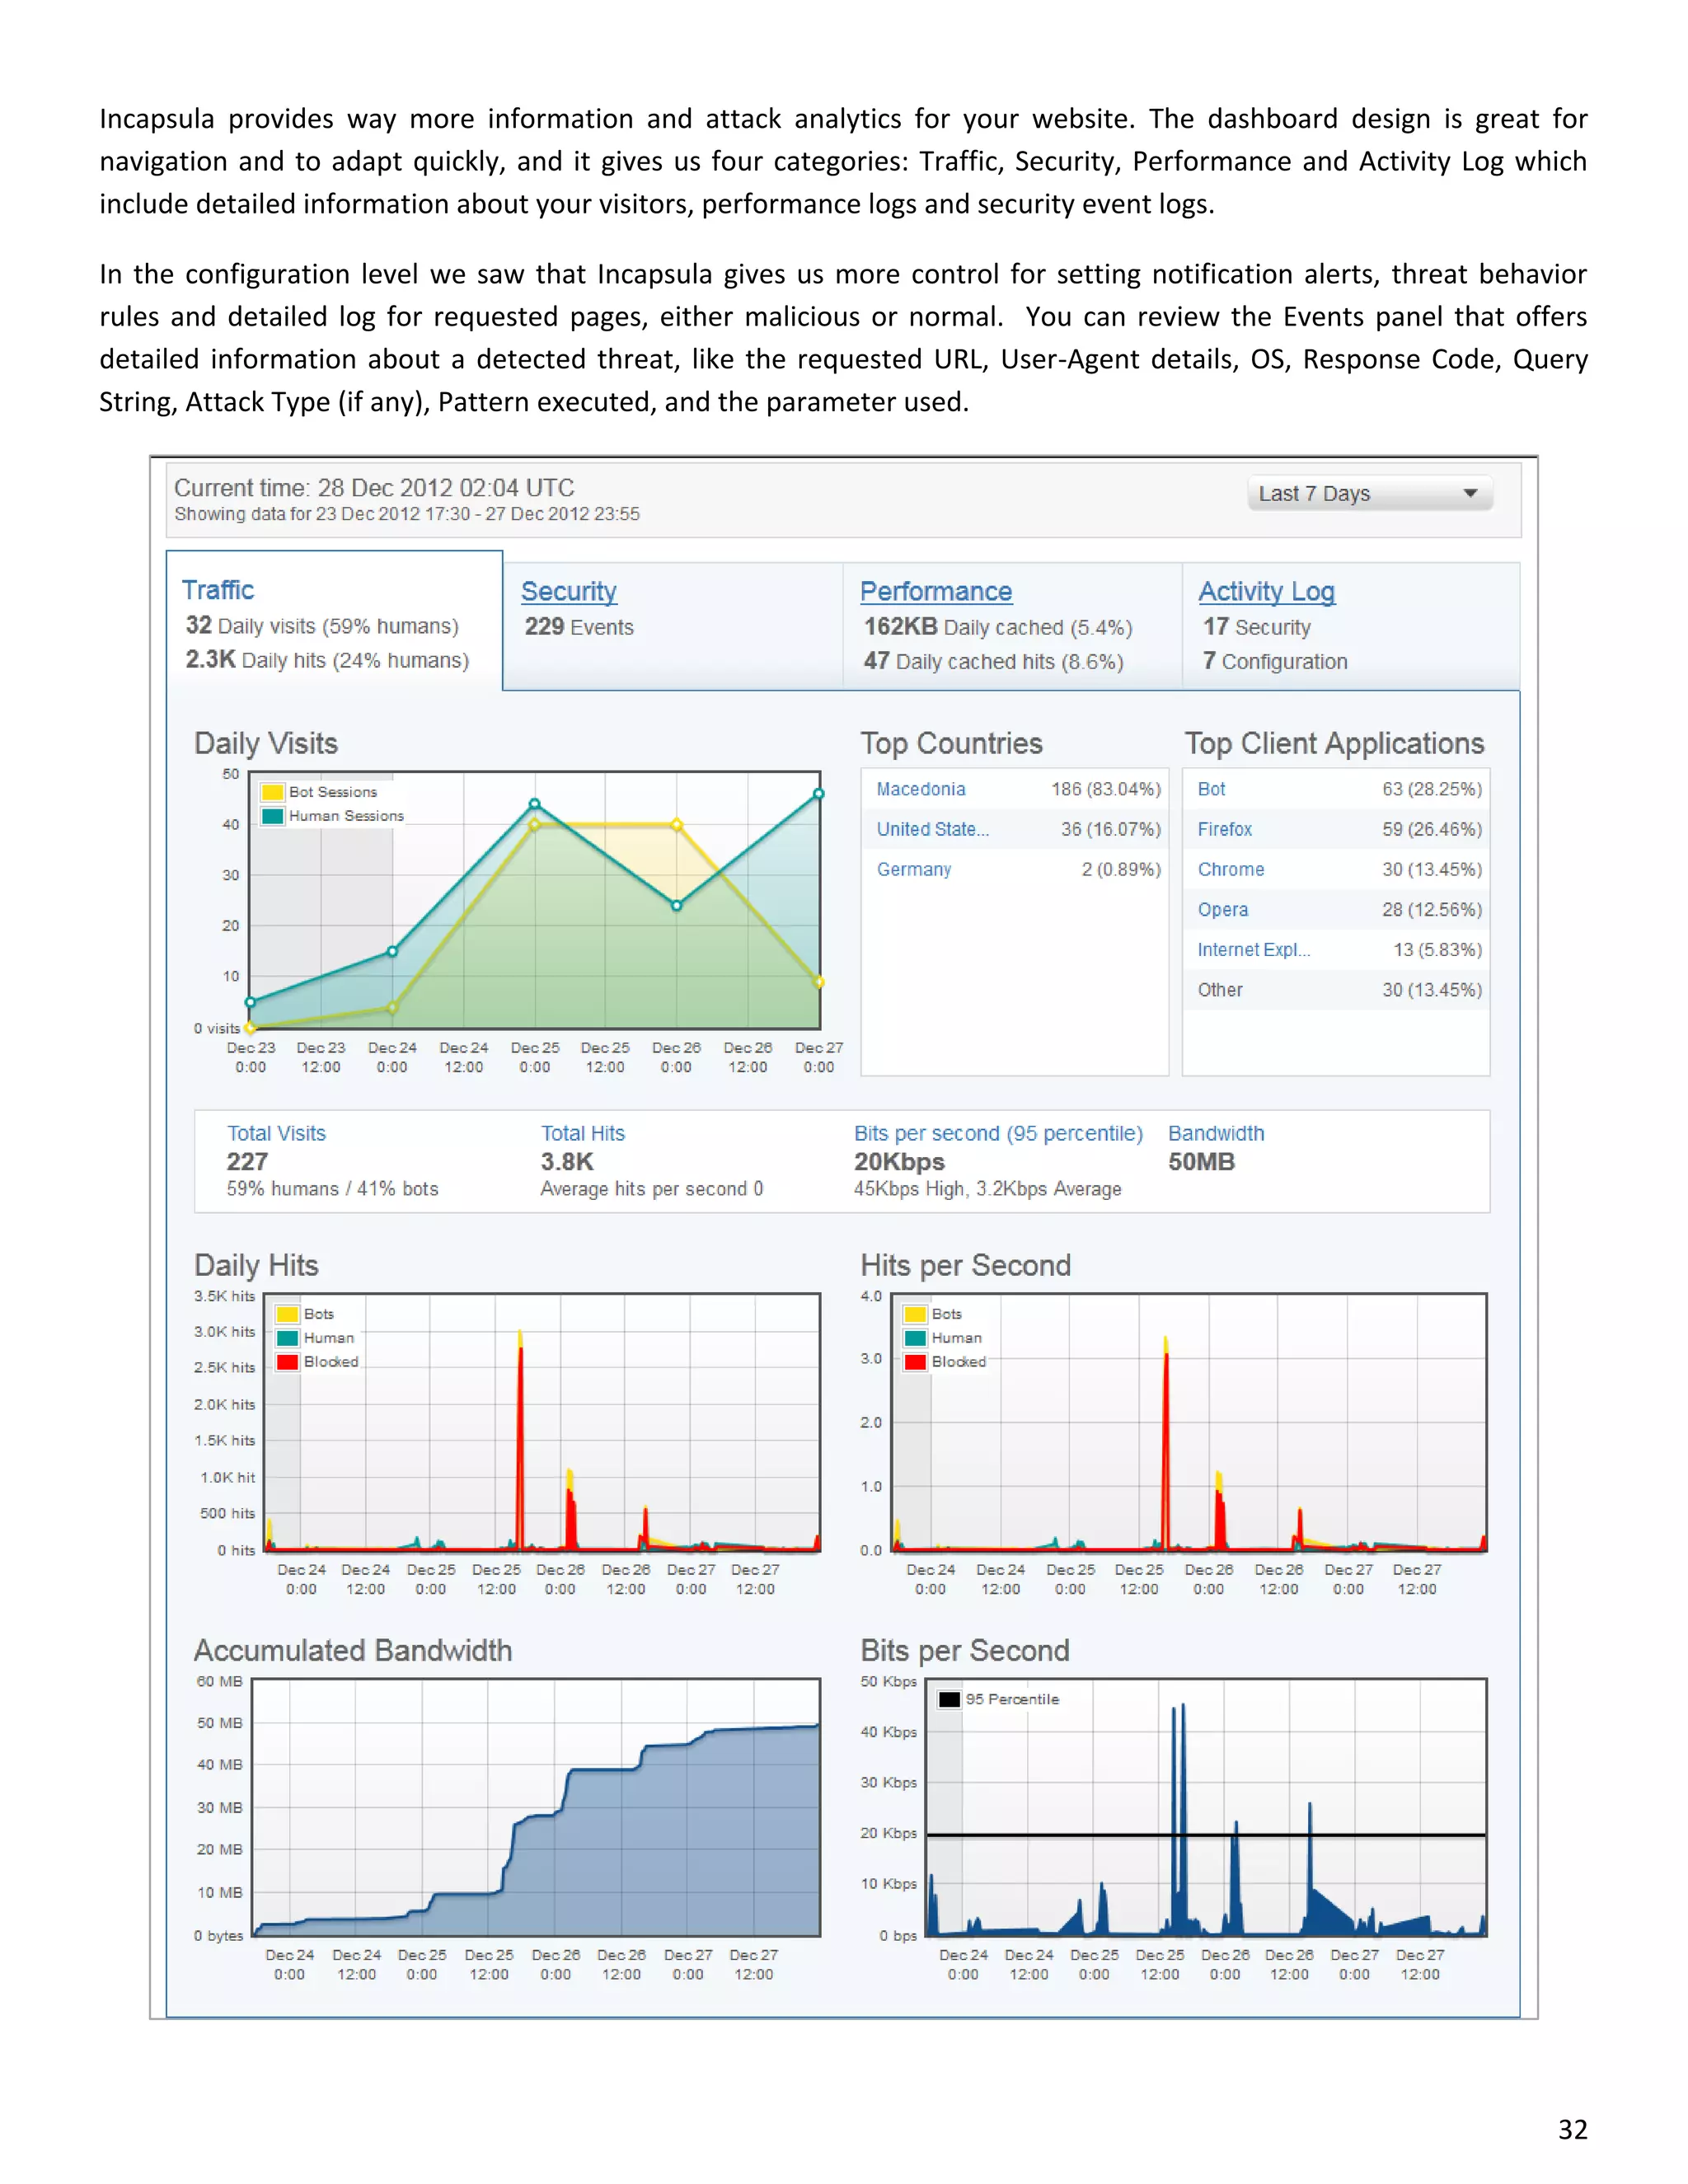Click the '2.3K Daily hits (24% humans)' text
This screenshot has height=2184, width=1688.
(327, 660)
